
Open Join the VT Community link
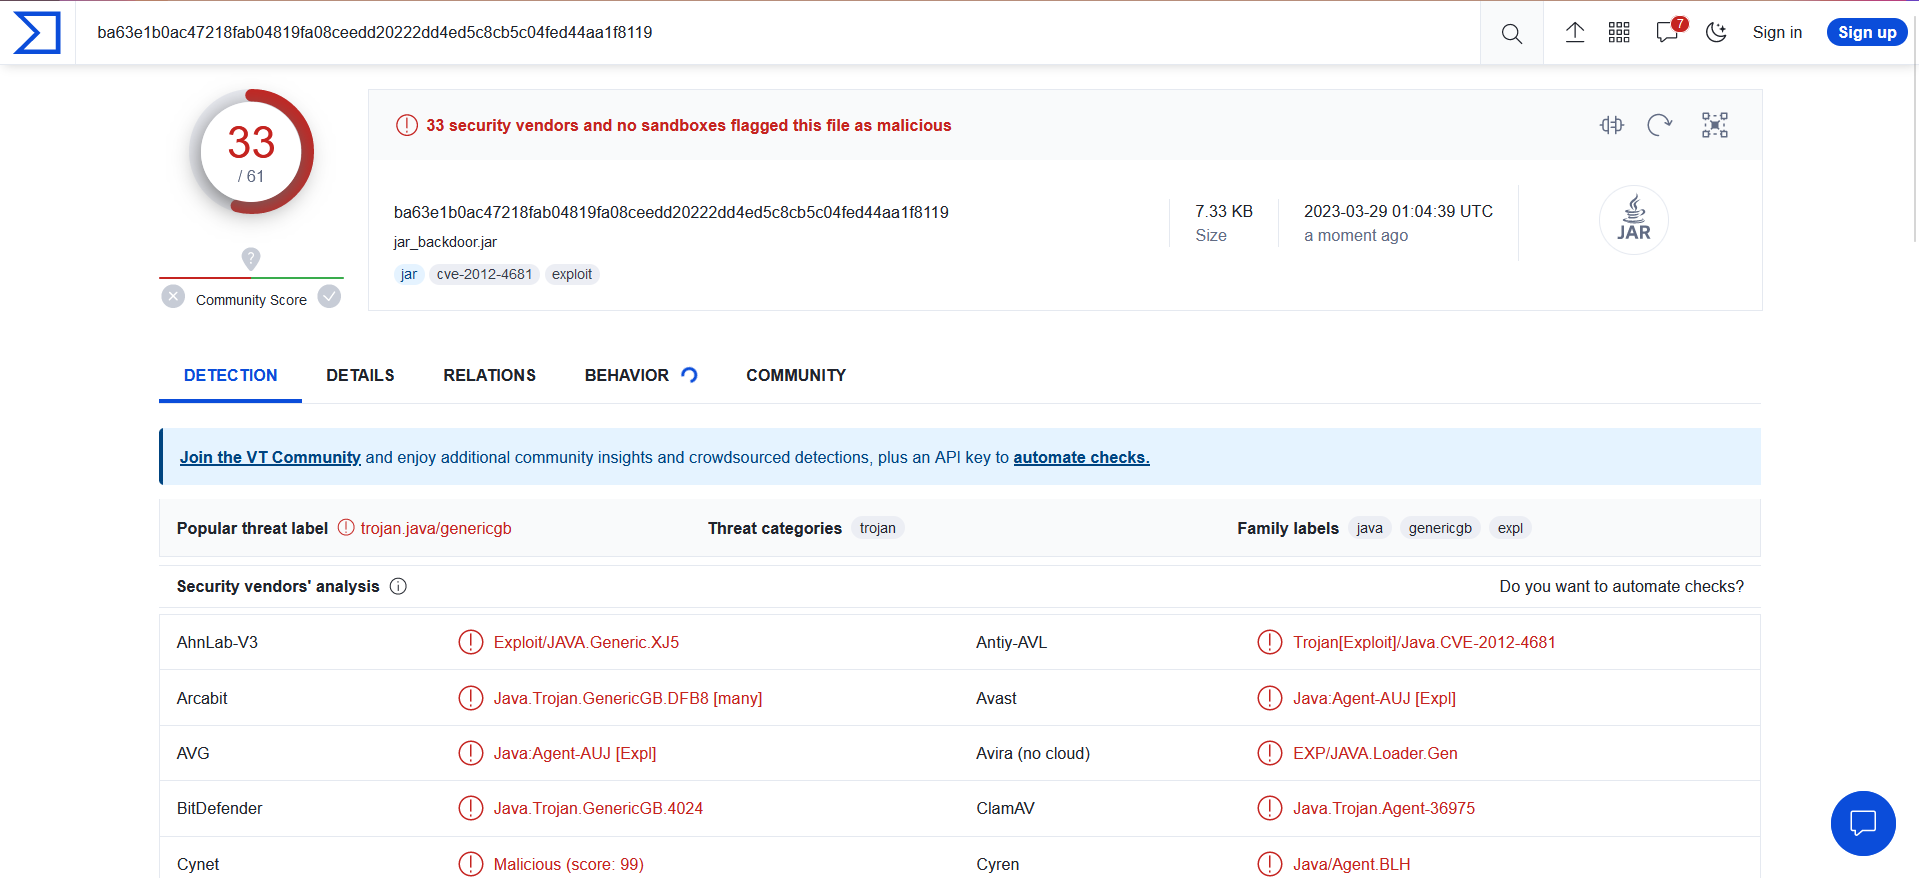pyautogui.click(x=270, y=458)
